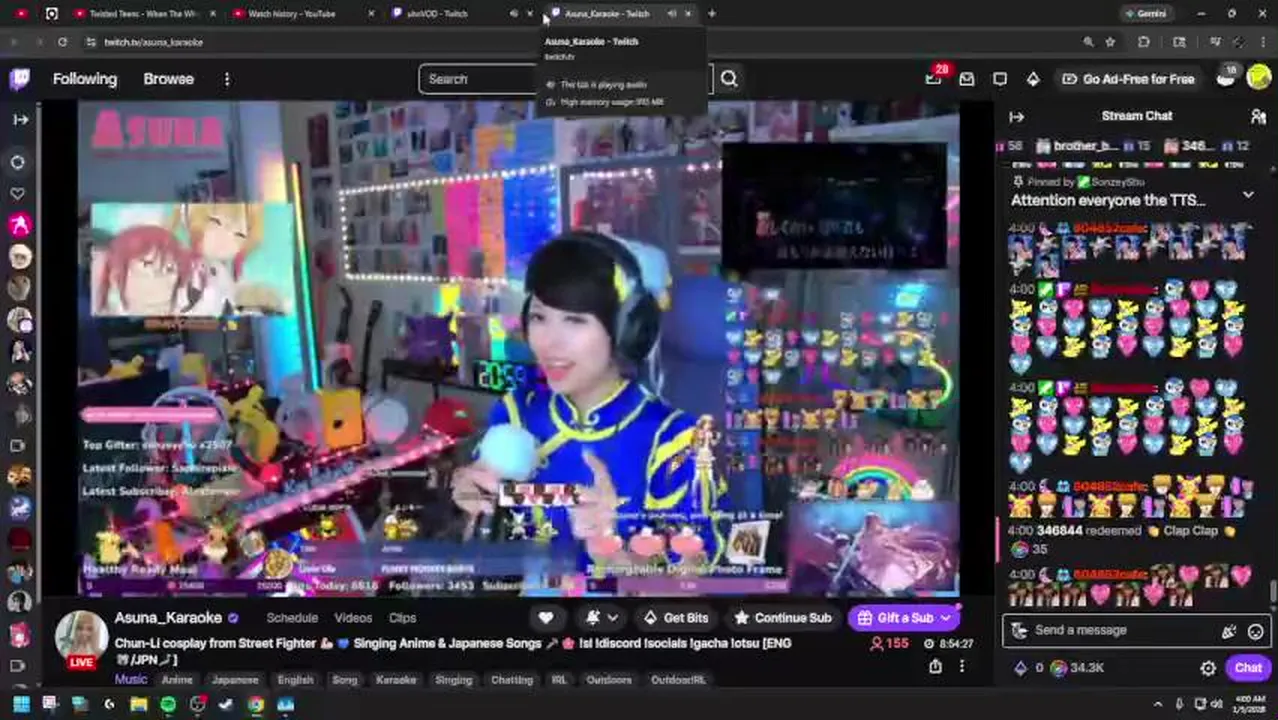Collapse the Stream Chat panel

point(1016,117)
